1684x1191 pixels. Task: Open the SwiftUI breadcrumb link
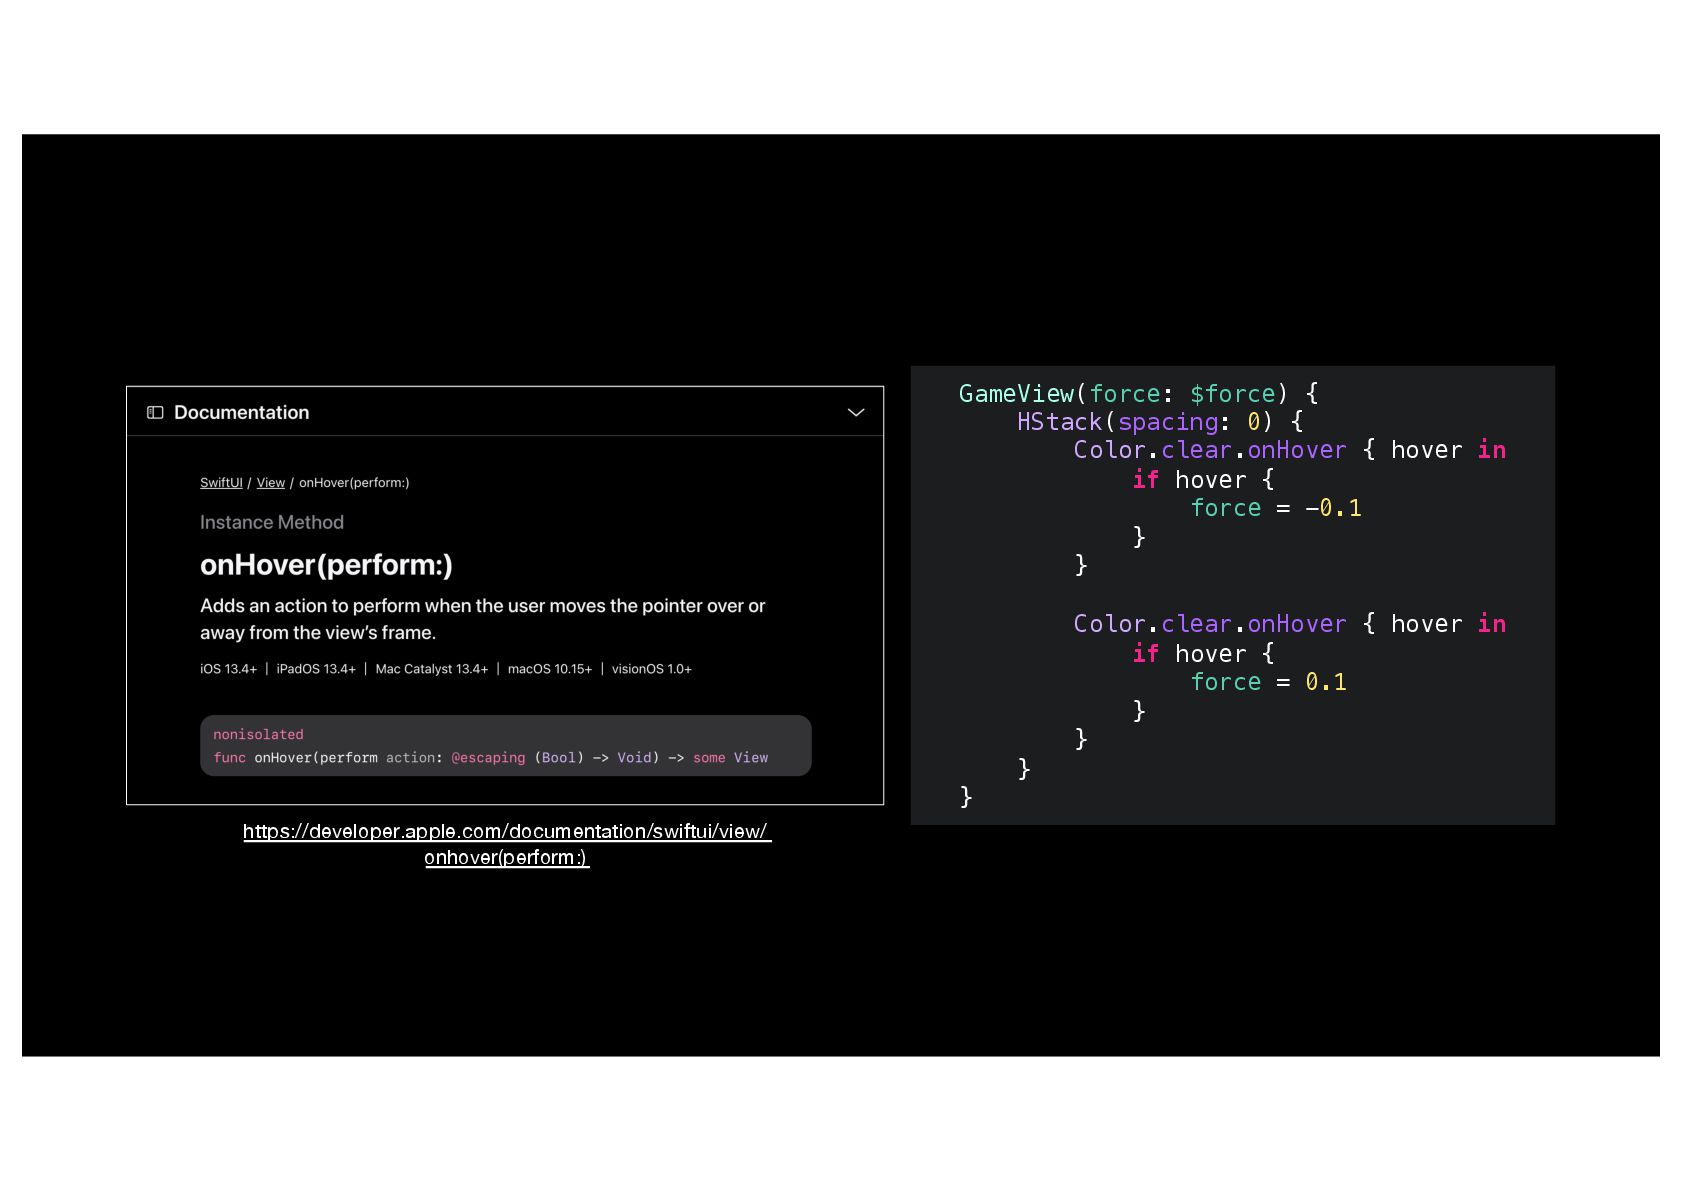221,482
